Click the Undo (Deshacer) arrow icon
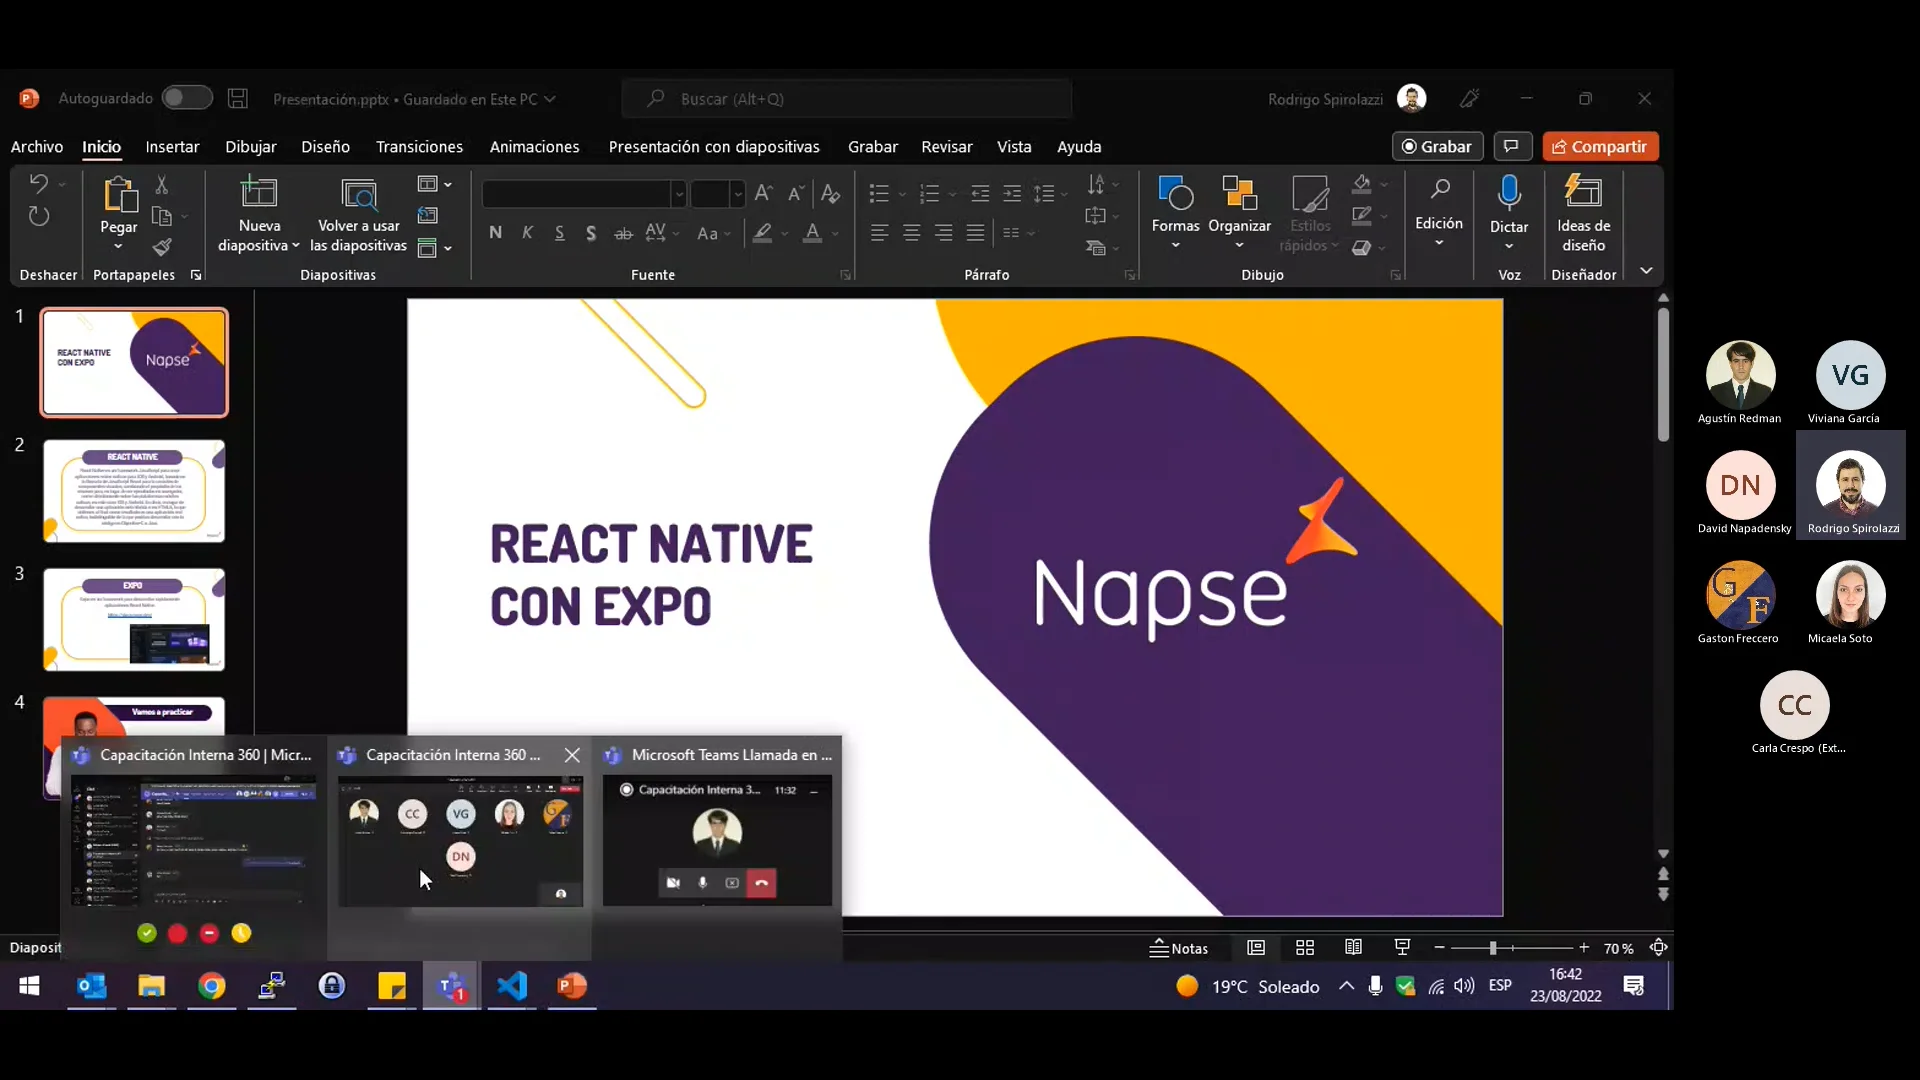Viewport: 1920px width, 1080px height. pos(38,184)
